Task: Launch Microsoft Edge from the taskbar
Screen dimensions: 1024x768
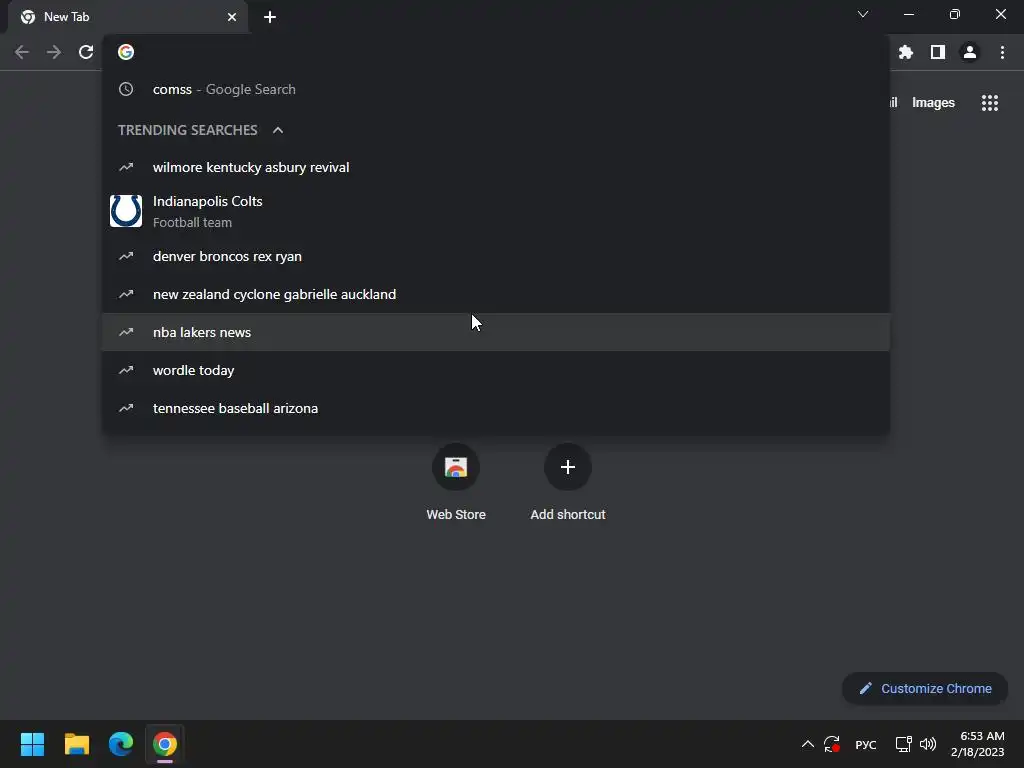Action: (121, 744)
